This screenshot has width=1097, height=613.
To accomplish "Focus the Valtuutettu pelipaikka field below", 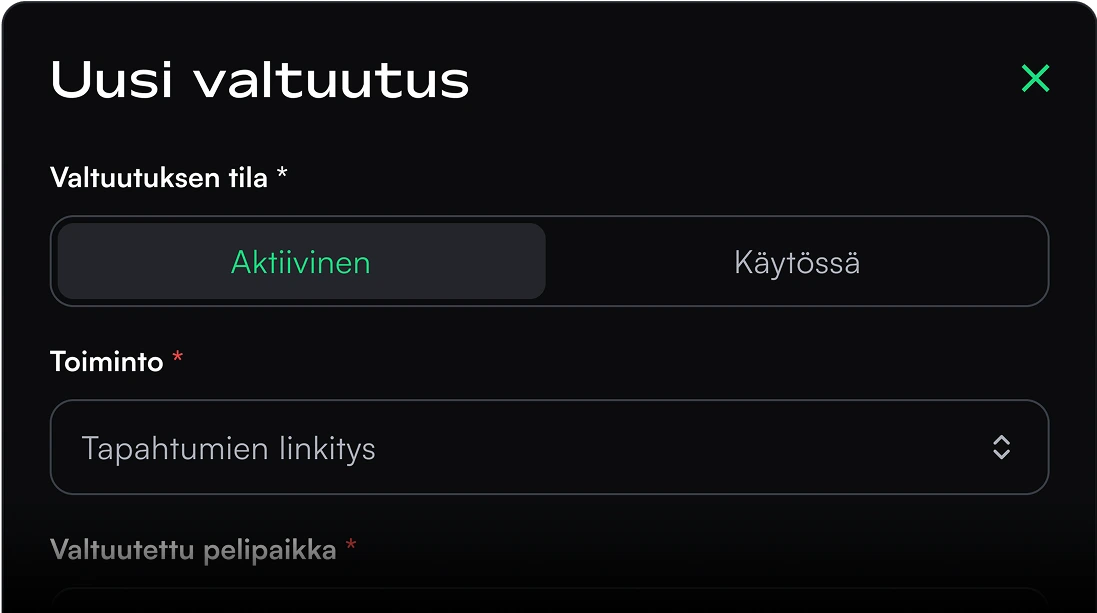I will click(549, 600).
